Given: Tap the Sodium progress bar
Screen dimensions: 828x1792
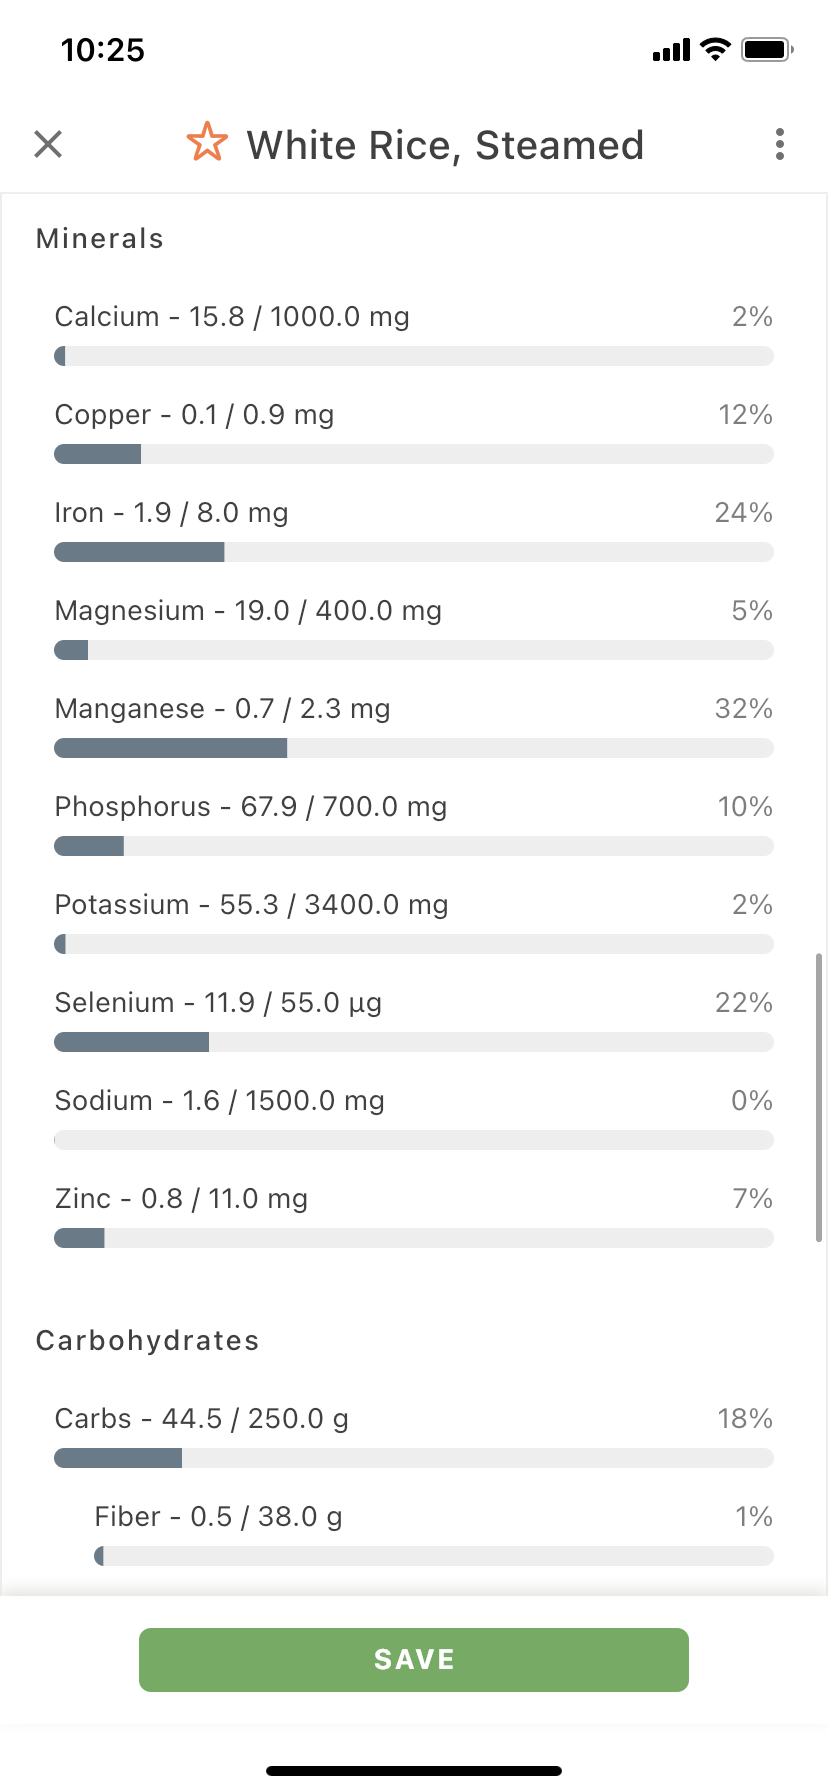Looking at the screenshot, I should [414, 1140].
